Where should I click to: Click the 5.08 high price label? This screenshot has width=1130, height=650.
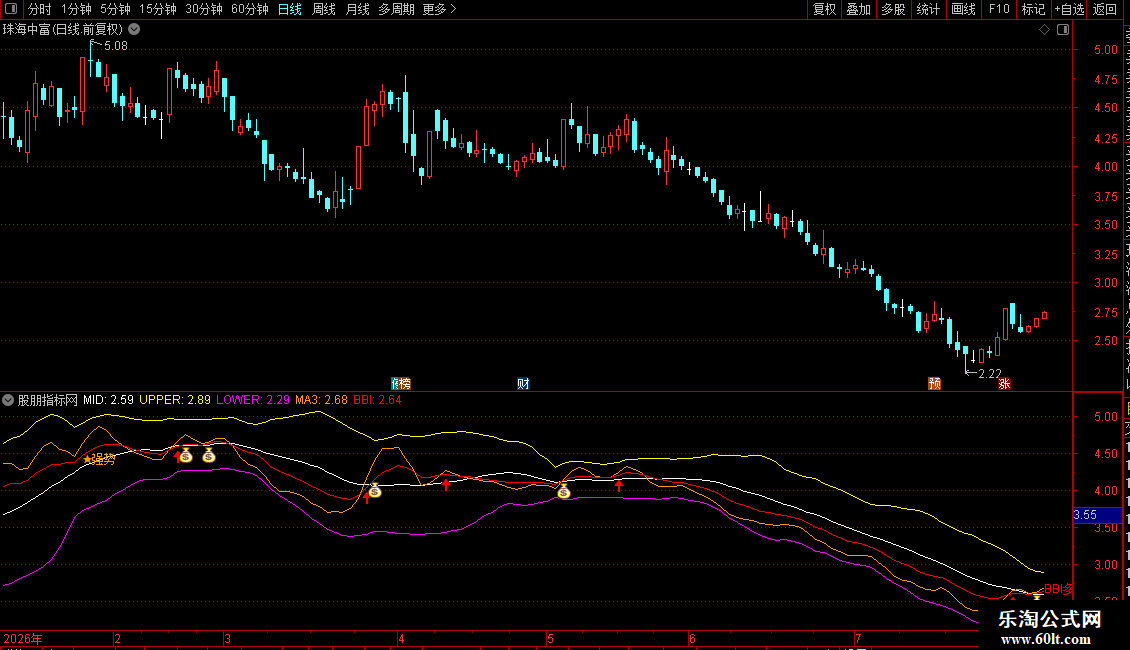click(115, 46)
